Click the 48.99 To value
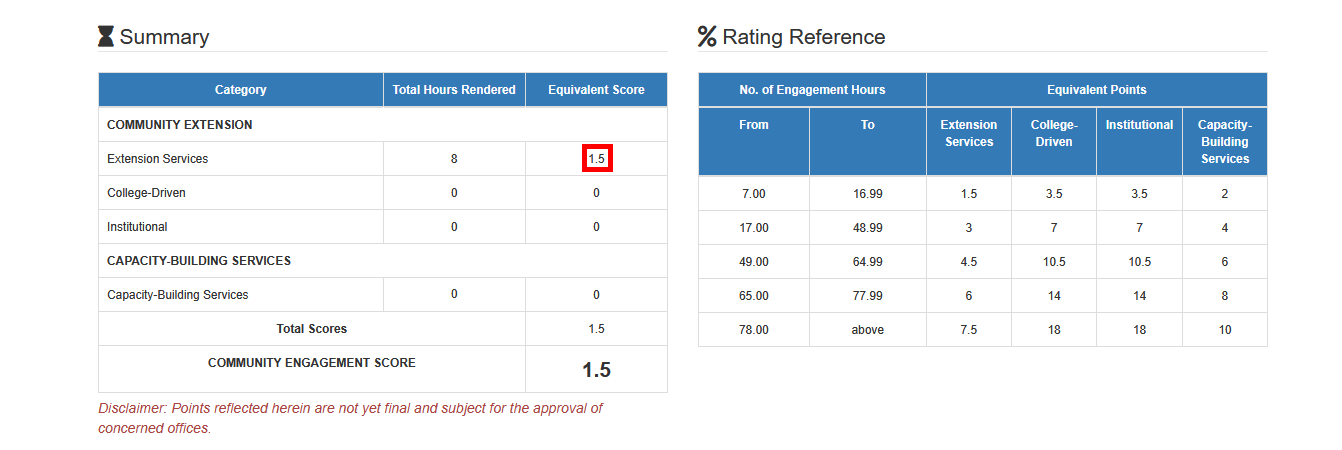The width and height of the screenshot is (1342, 450). (868, 228)
